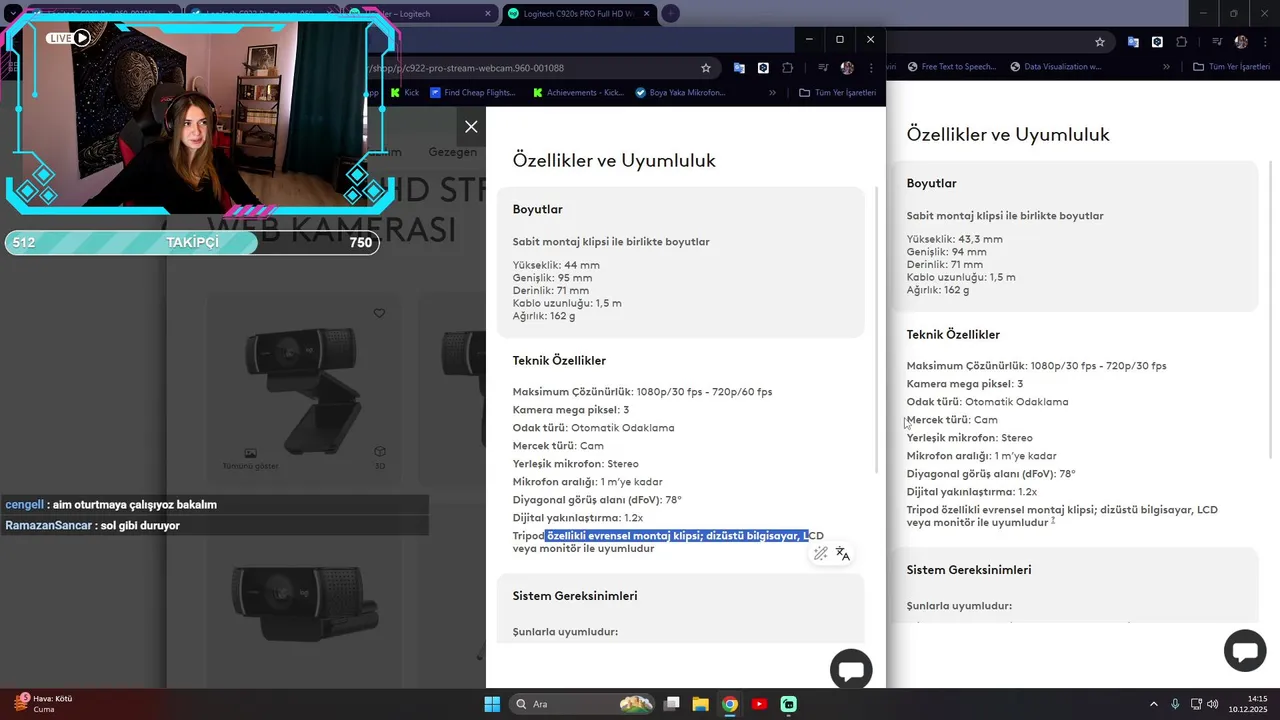Click the LIVE indicator on the webcam overlay
The image size is (1280, 720).
pyautogui.click(x=69, y=38)
